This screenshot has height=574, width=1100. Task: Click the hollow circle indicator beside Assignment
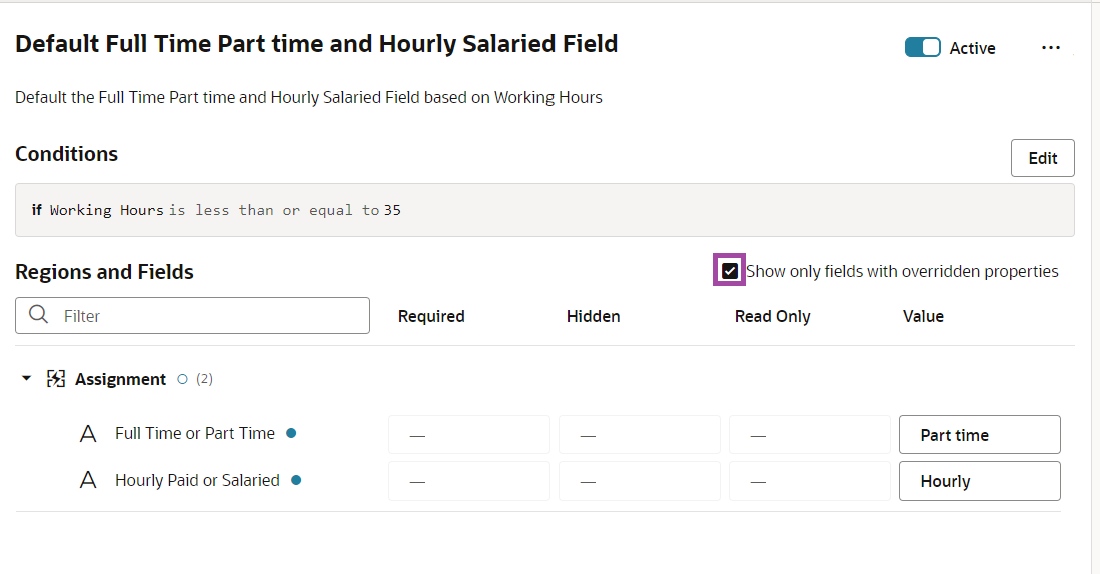(x=182, y=379)
